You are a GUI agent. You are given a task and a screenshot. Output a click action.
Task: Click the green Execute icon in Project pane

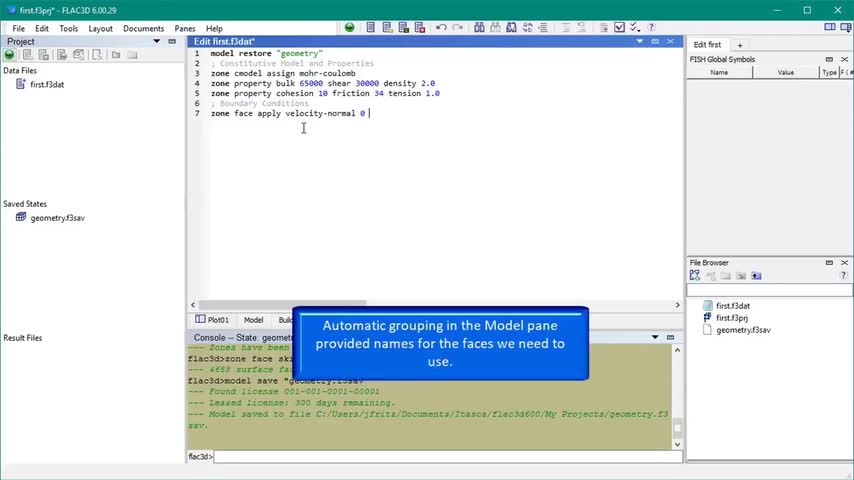point(9,54)
